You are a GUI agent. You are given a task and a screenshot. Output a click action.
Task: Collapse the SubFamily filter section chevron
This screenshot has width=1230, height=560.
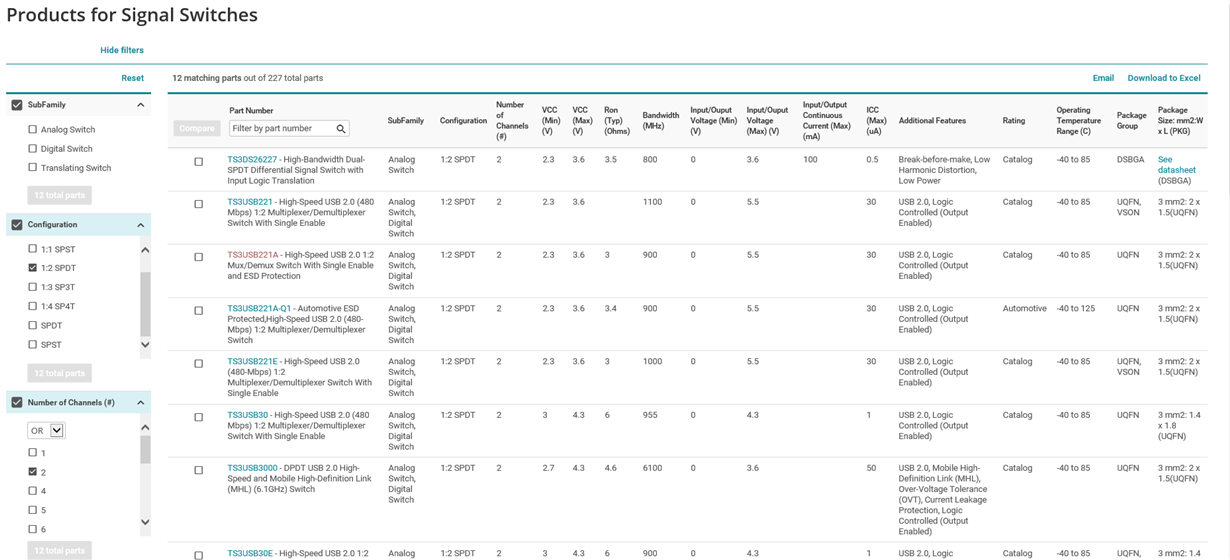(141, 105)
